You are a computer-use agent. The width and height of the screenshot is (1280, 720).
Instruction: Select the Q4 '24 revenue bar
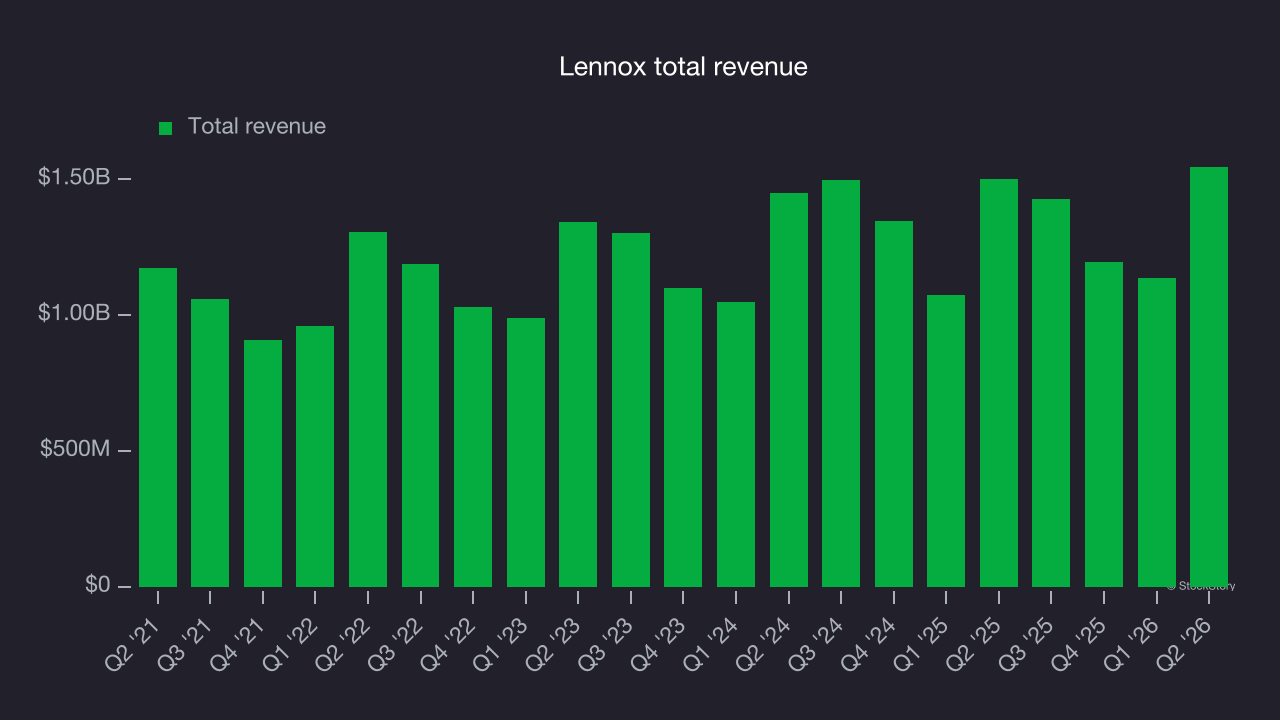[894, 404]
